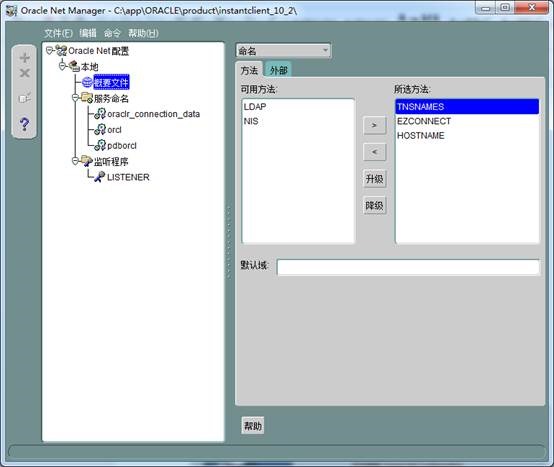Switch to the 外部 tab
This screenshot has width=554, height=467.
[278, 70]
